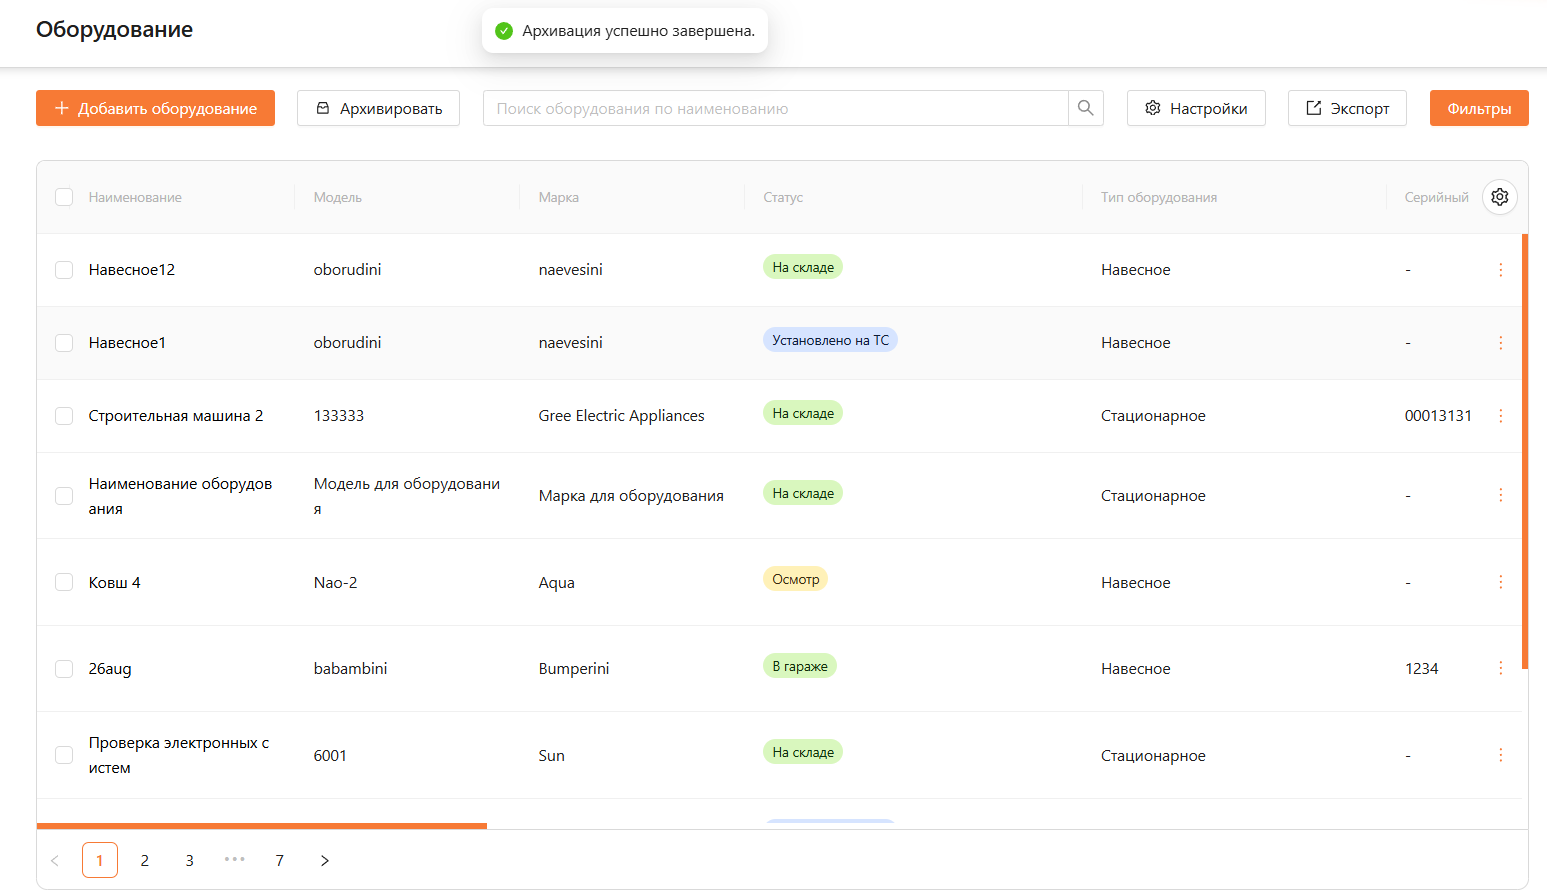1547x890 pixels.
Task: Expand the Фильтры panel
Action: tap(1478, 108)
